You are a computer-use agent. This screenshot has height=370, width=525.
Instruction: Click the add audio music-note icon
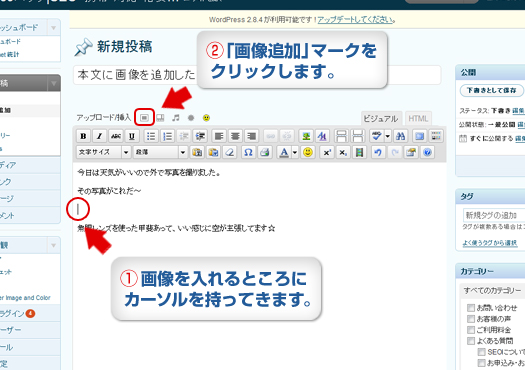click(x=176, y=118)
